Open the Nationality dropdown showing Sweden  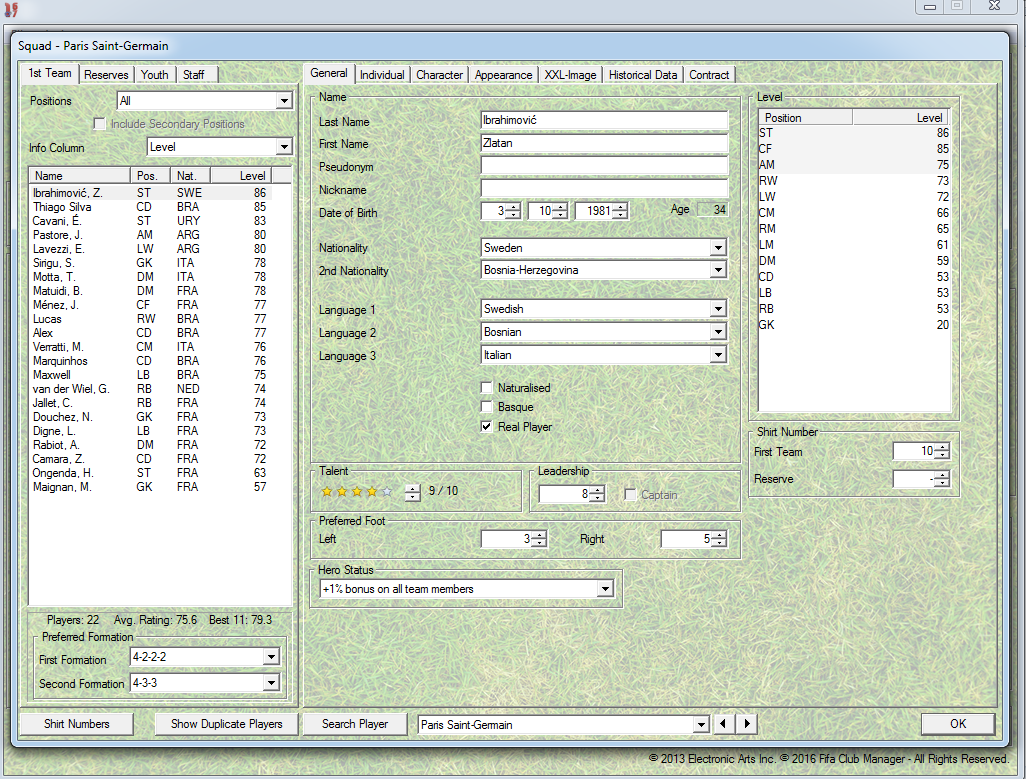tap(718, 248)
